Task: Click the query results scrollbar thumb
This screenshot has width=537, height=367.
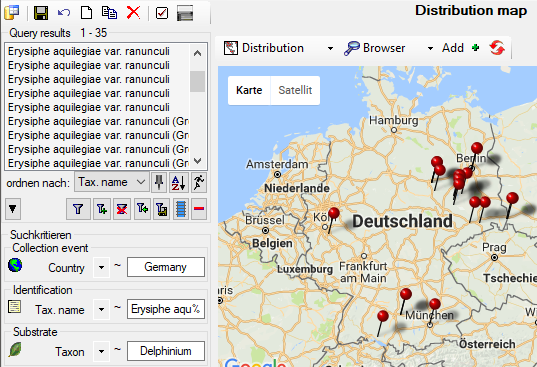Action: point(197,81)
